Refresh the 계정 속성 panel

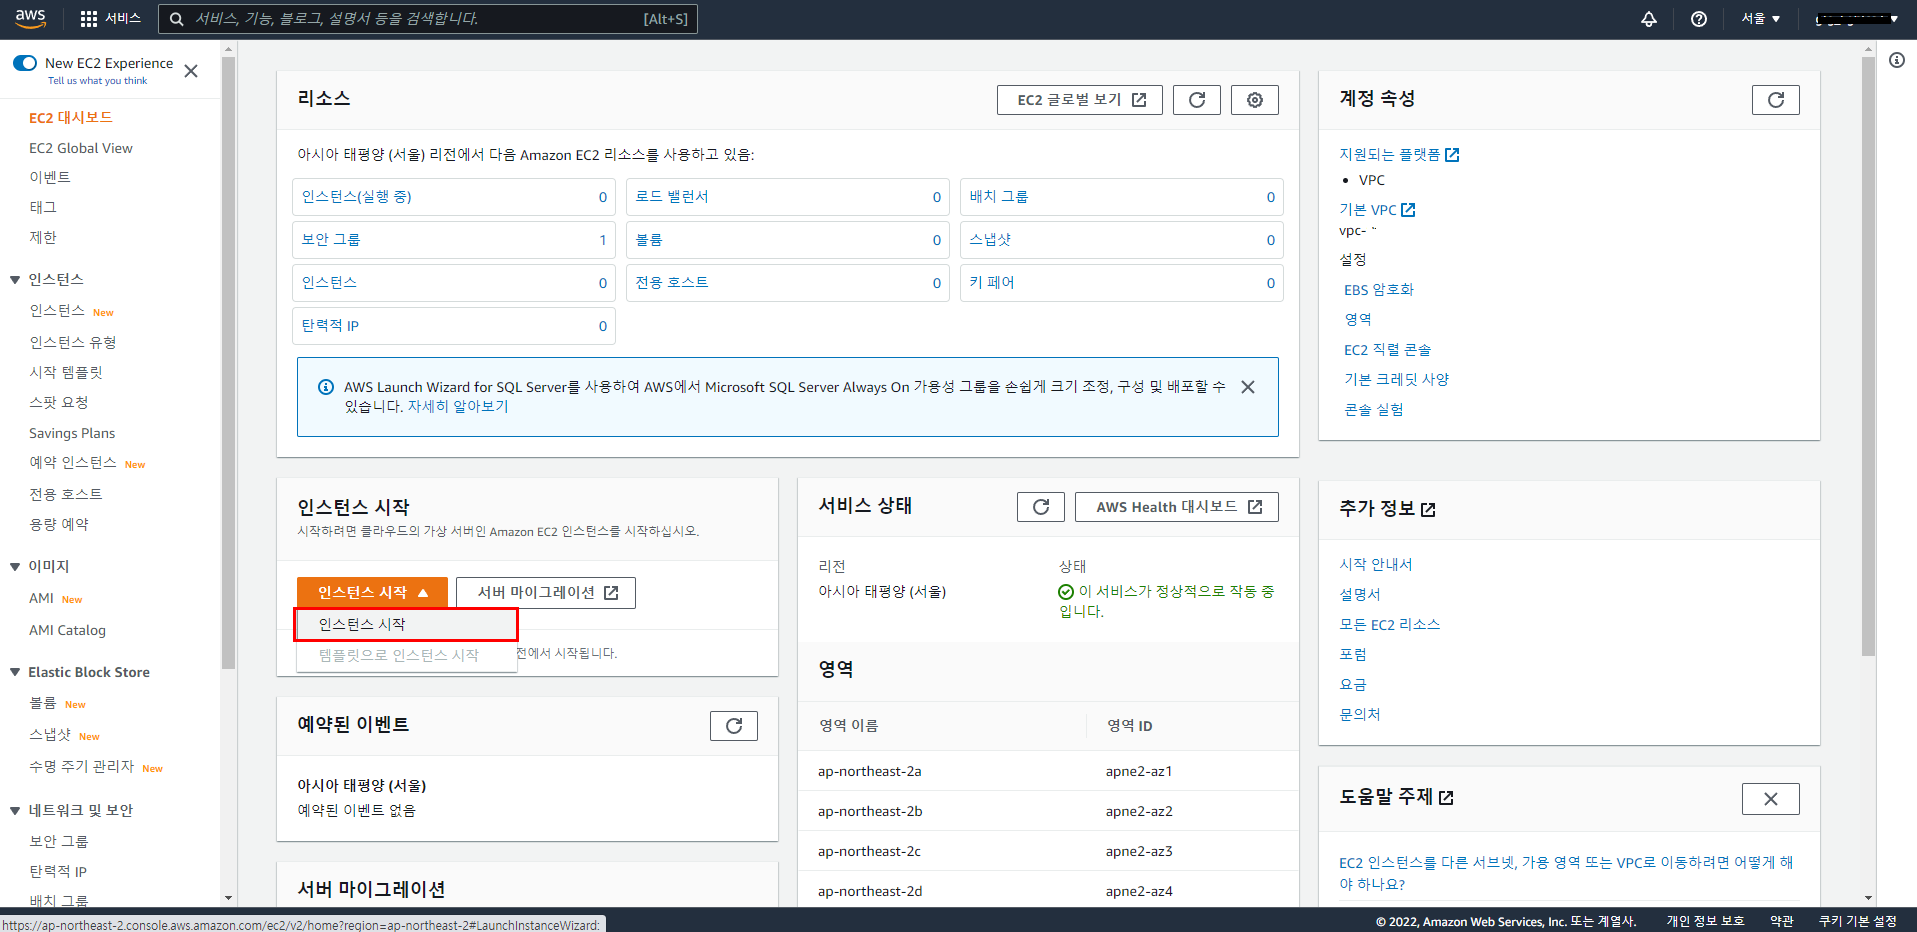tap(1776, 100)
